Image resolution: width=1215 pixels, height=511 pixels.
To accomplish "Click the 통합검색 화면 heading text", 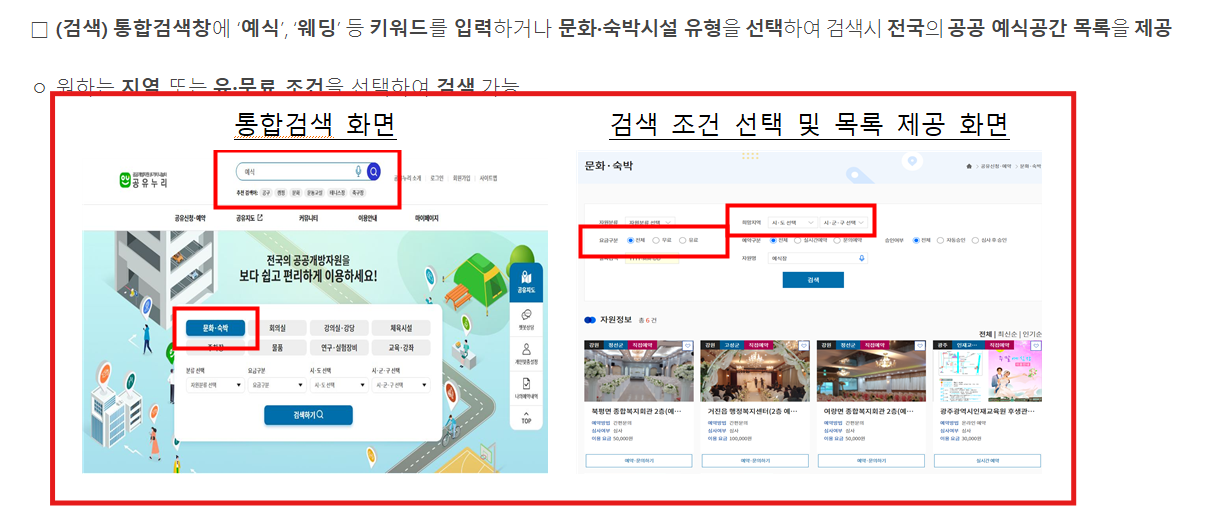I will [x=316, y=124].
